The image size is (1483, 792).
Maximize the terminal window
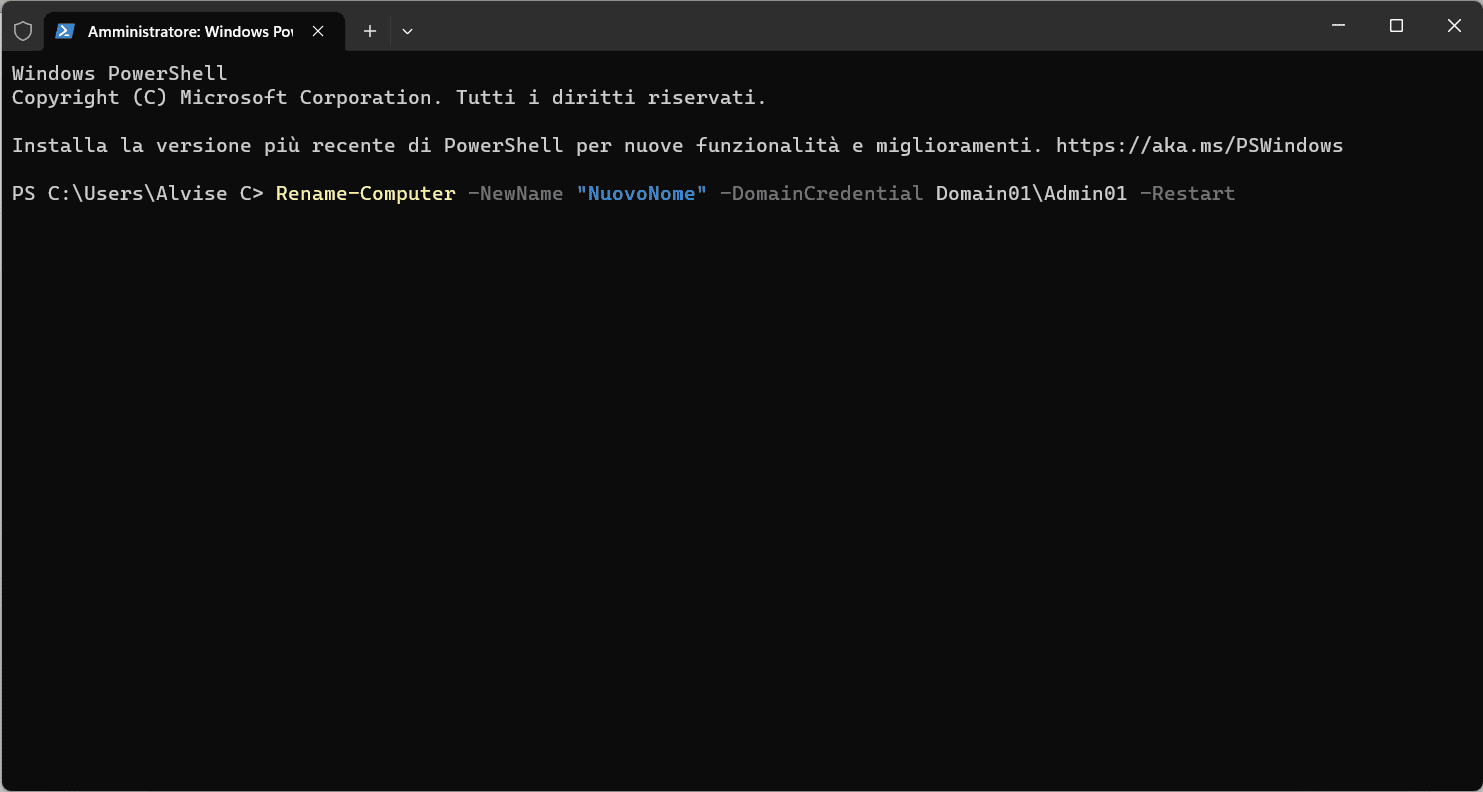coord(1397,26)
